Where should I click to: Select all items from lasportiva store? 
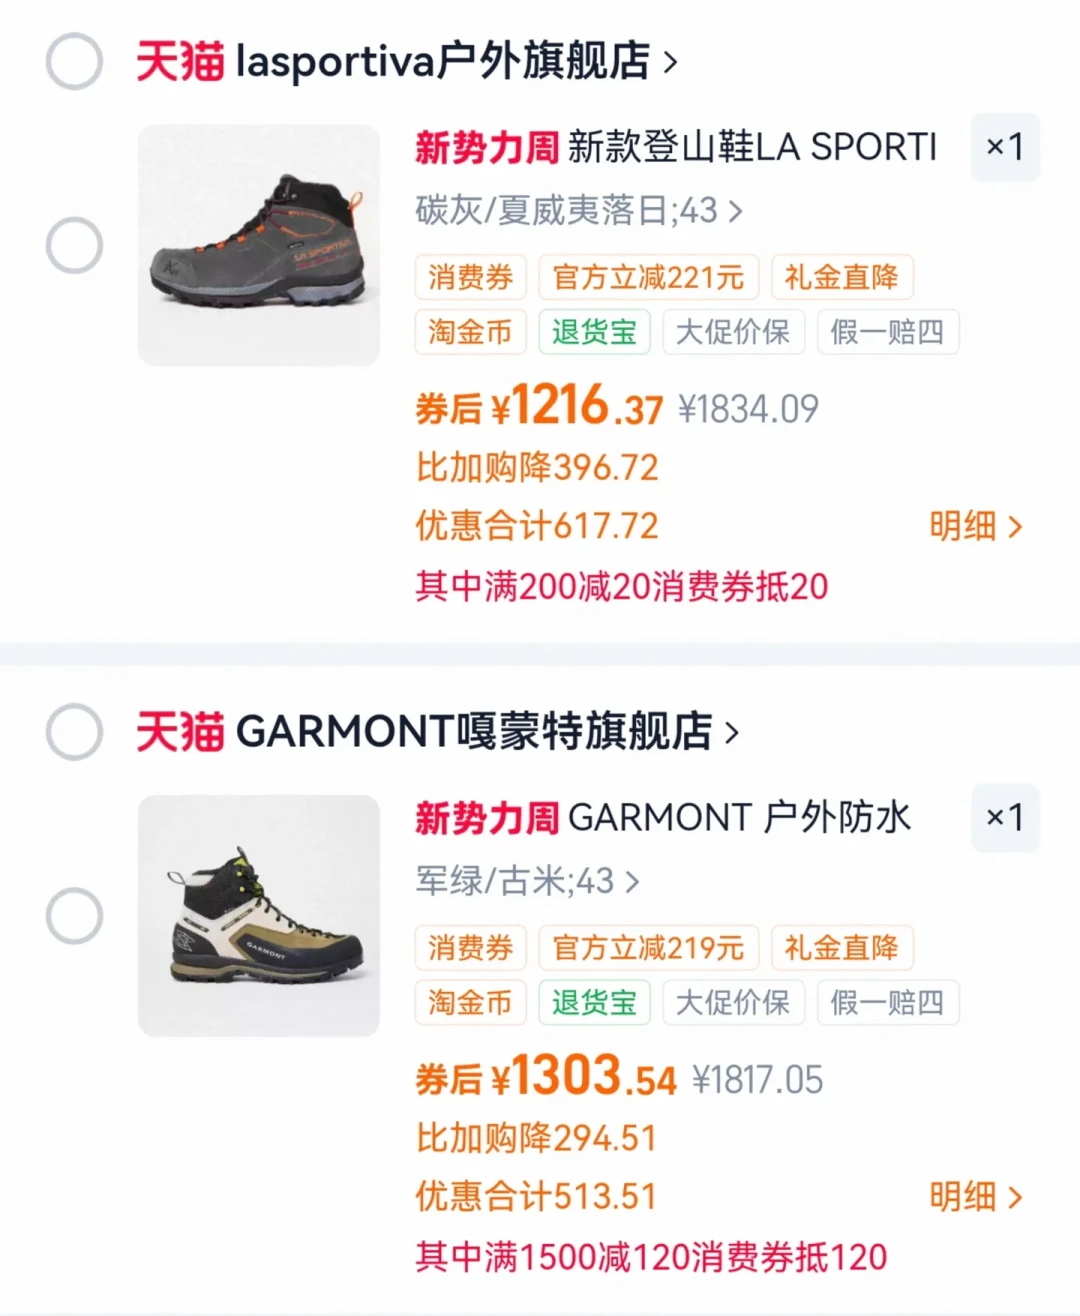[75, 61]
